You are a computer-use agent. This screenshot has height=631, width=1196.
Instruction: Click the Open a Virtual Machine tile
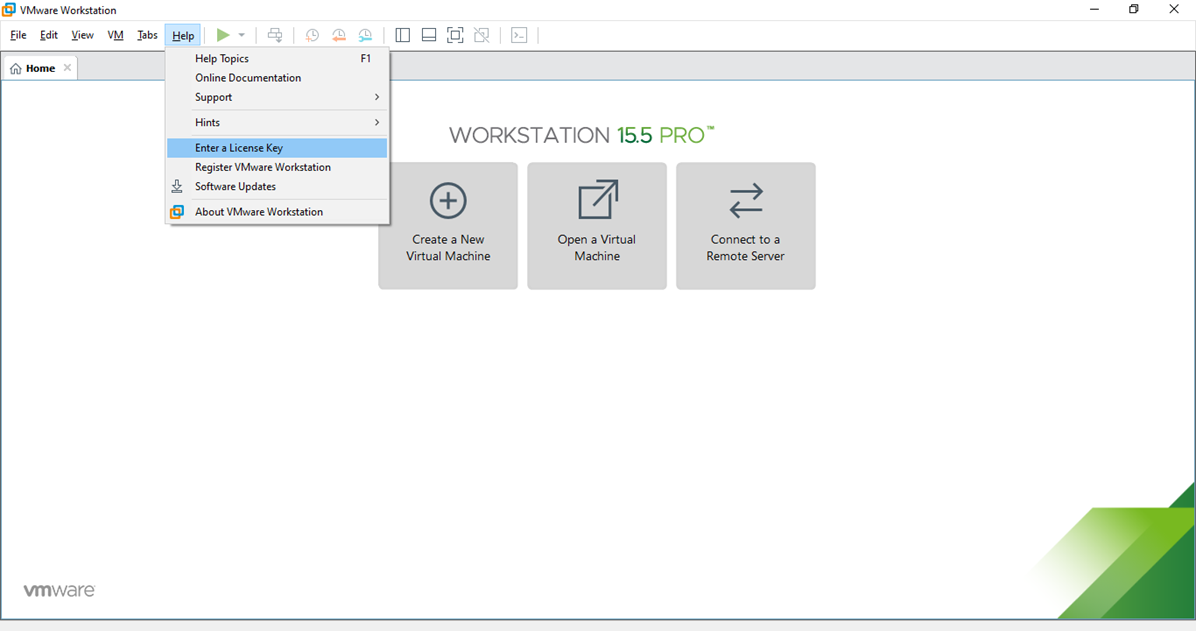(x=597, y=226)
